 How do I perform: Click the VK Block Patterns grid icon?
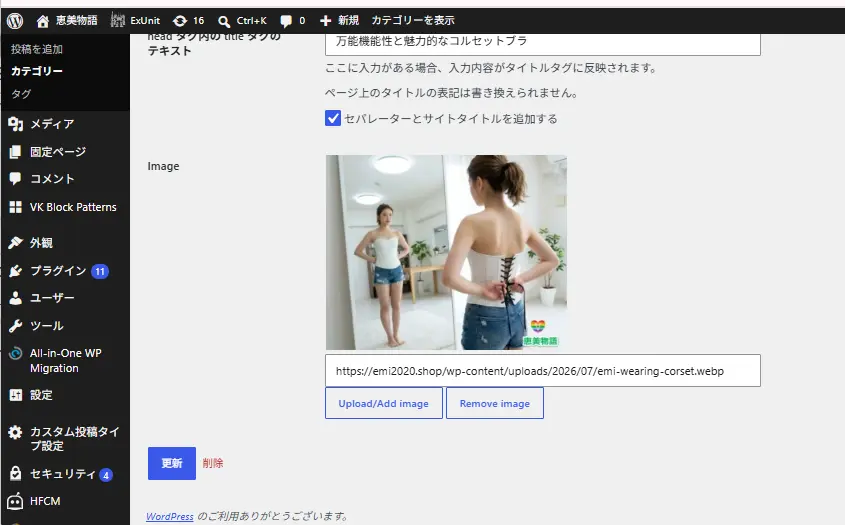click(x=16, y=207)
